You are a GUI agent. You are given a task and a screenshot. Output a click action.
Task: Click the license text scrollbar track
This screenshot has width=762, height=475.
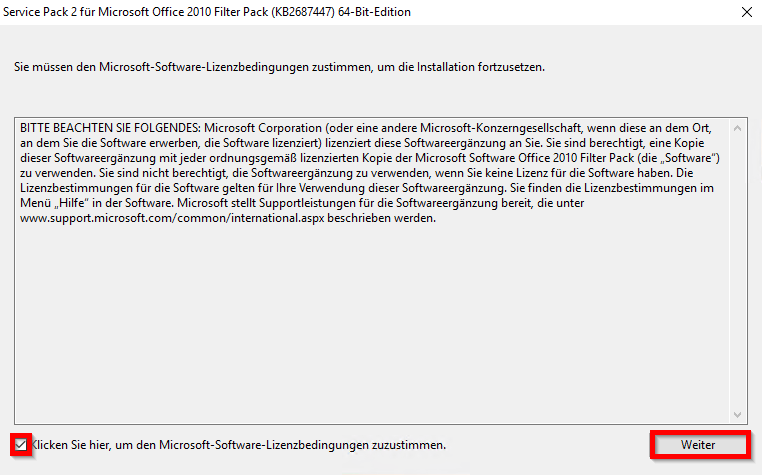(739, 270)
